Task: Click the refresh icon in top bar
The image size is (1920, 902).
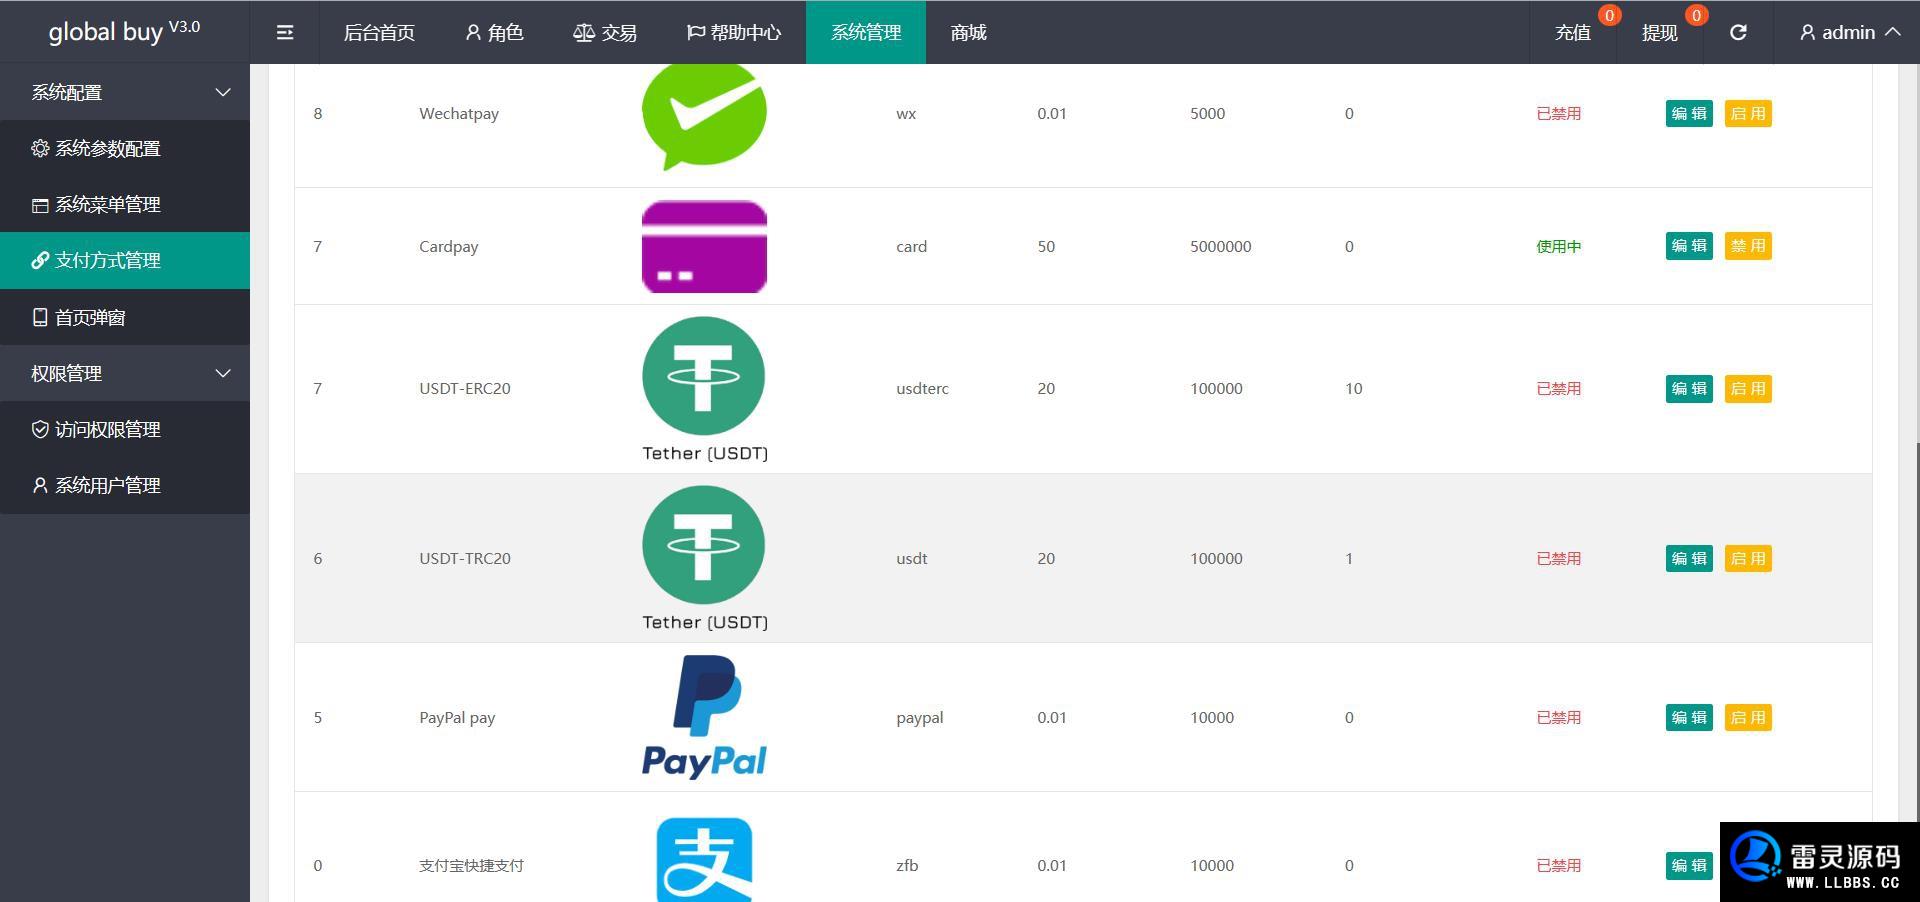Action: [1738, 32]
